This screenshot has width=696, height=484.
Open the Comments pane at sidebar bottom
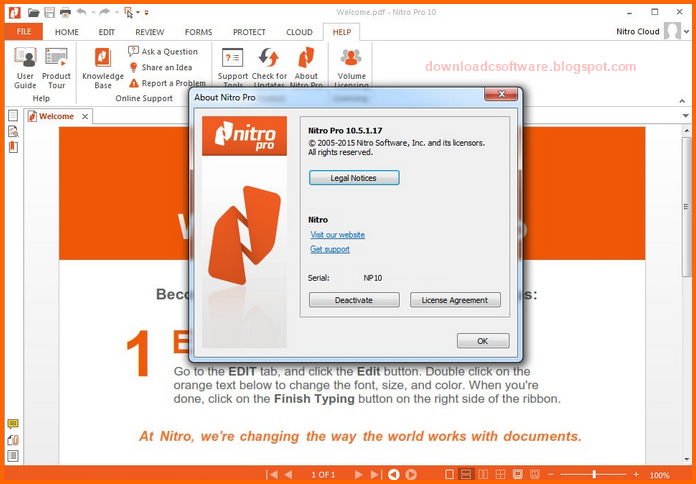pyautogui.click(x=13, y=424)
